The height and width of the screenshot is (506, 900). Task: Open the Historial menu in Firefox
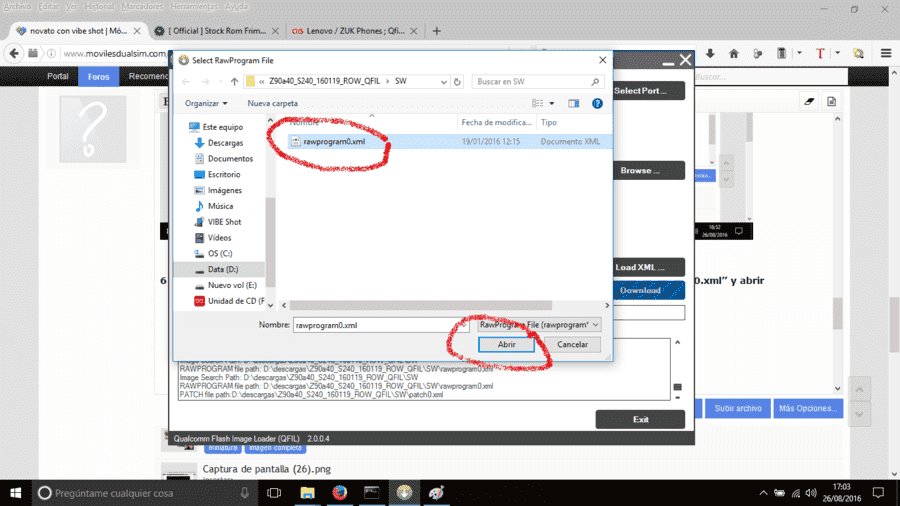(99, 6)
